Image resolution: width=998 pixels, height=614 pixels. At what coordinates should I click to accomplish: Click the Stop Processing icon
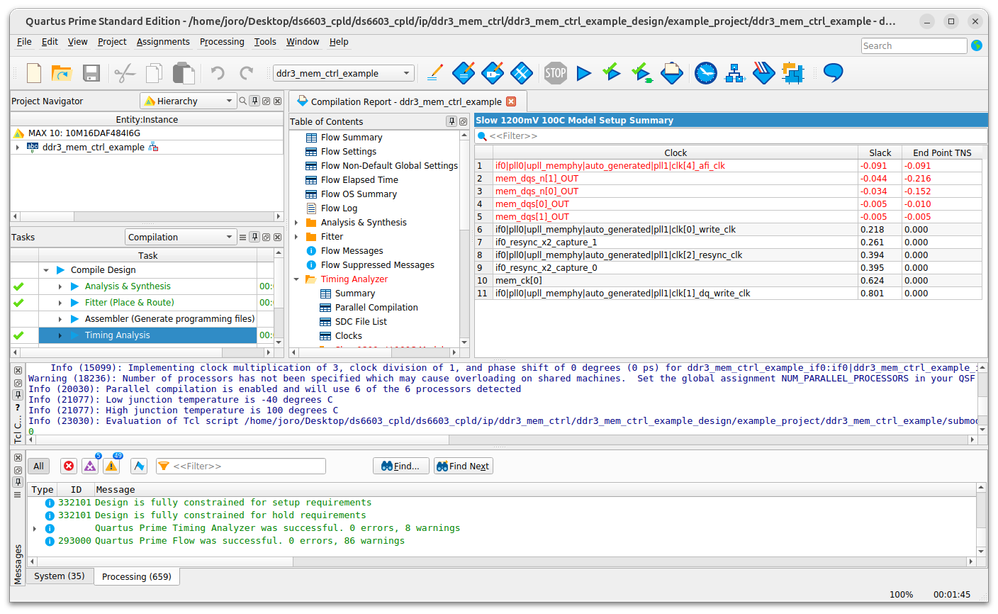coord(555,73)
